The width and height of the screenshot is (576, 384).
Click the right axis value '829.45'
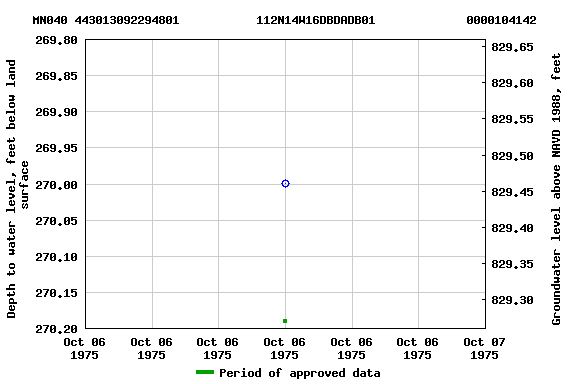click(512, 192)
